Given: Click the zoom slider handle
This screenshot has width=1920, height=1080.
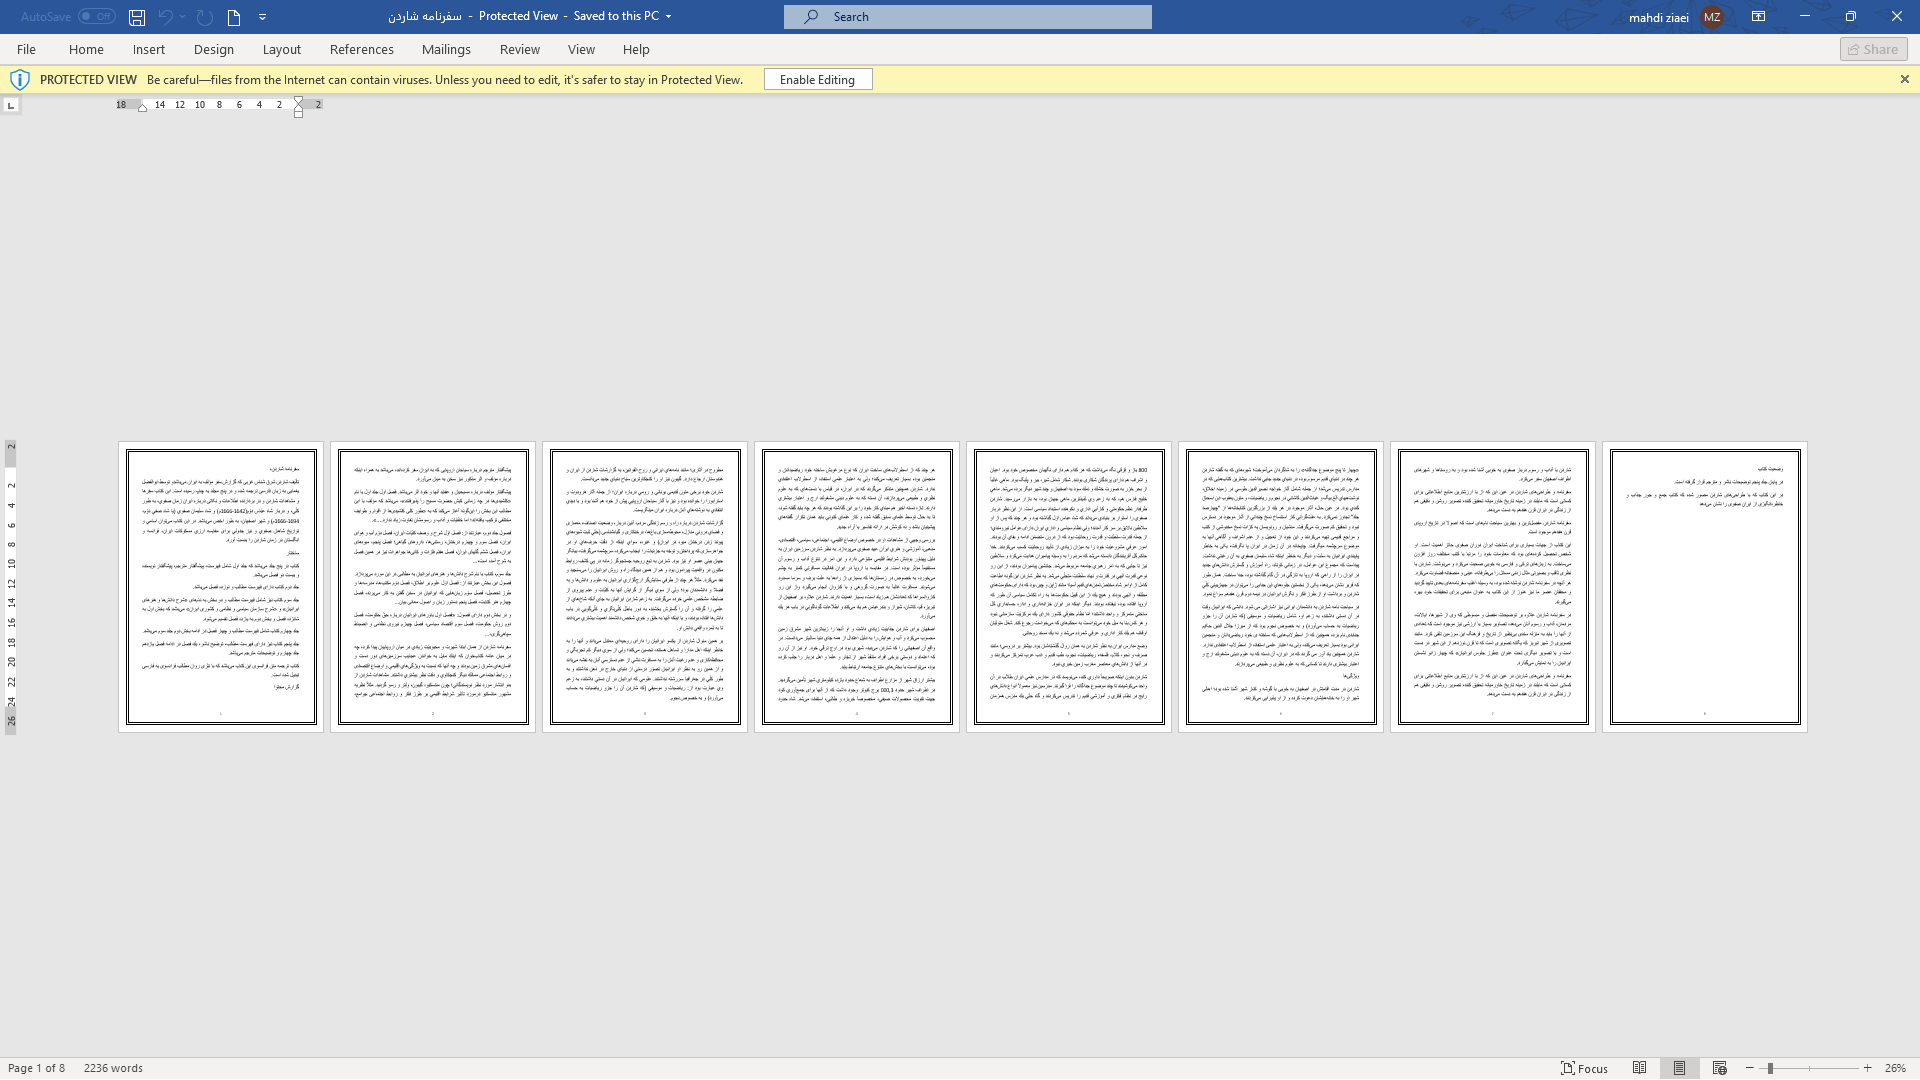Looking at the screenshot, I should tap(1769, 1068).
